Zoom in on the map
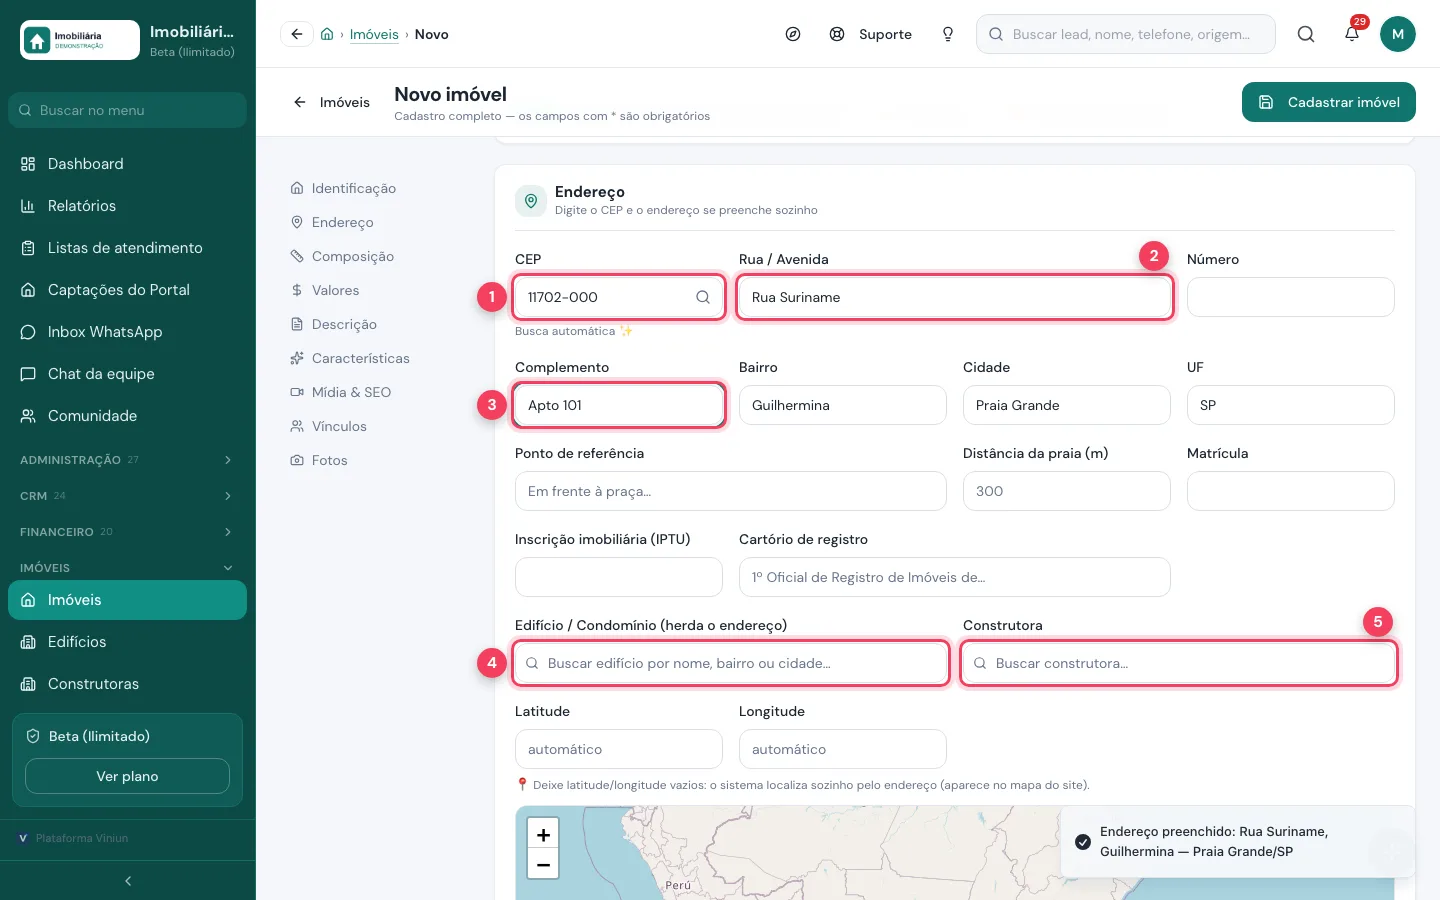The width and height of the screenshot is (1440, 900). [x=543, y=835]
